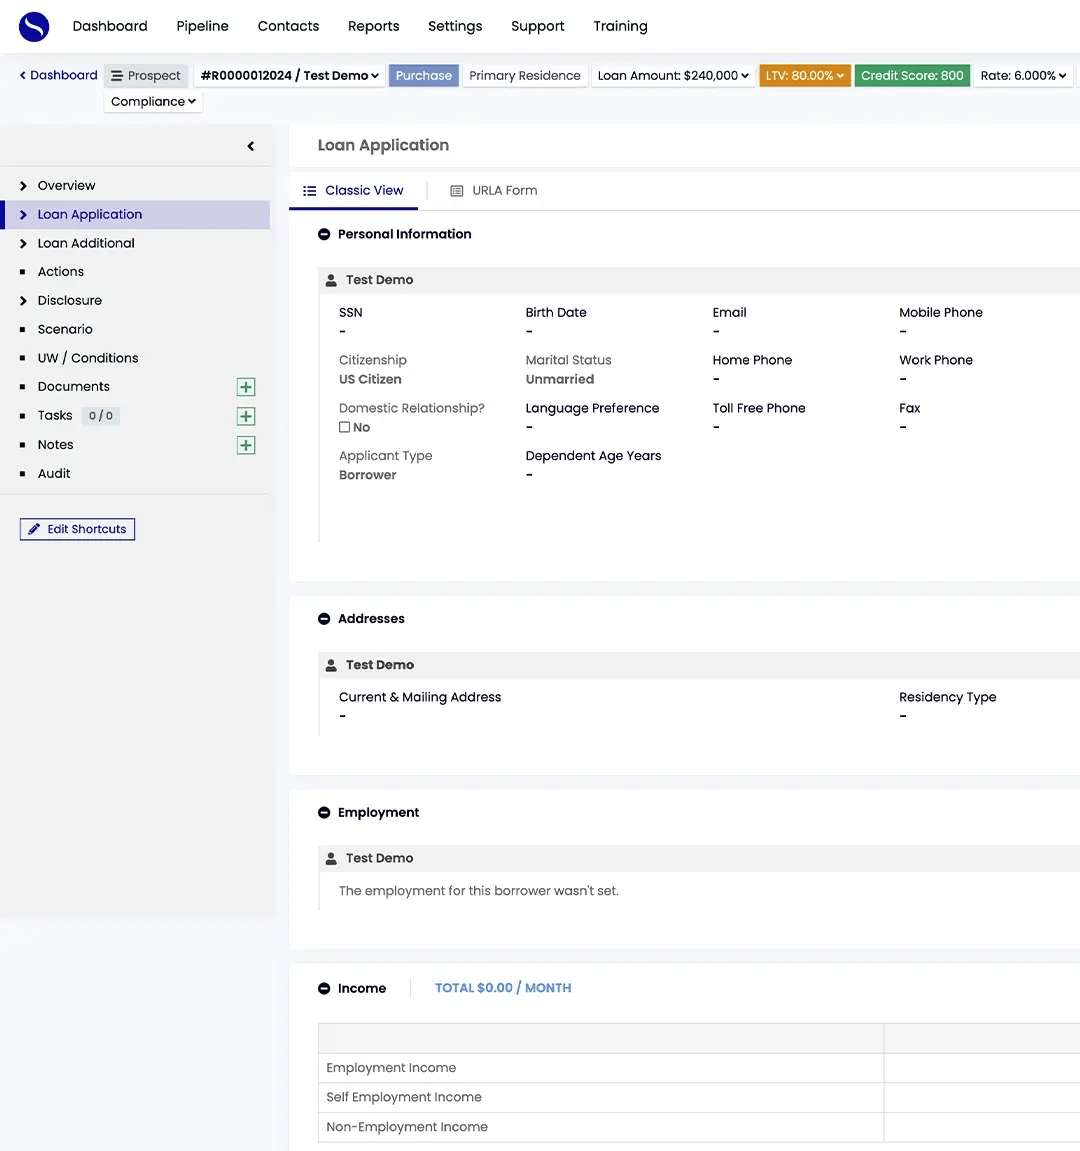Click the Employment Income row
Screen dimensions: 1080x1151
pos(699,1068)
